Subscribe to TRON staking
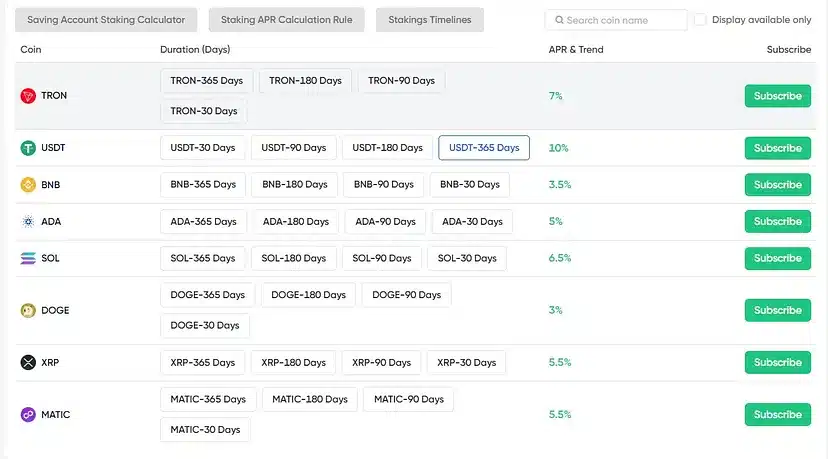The image size is (828, 459). tap(778, 96)
